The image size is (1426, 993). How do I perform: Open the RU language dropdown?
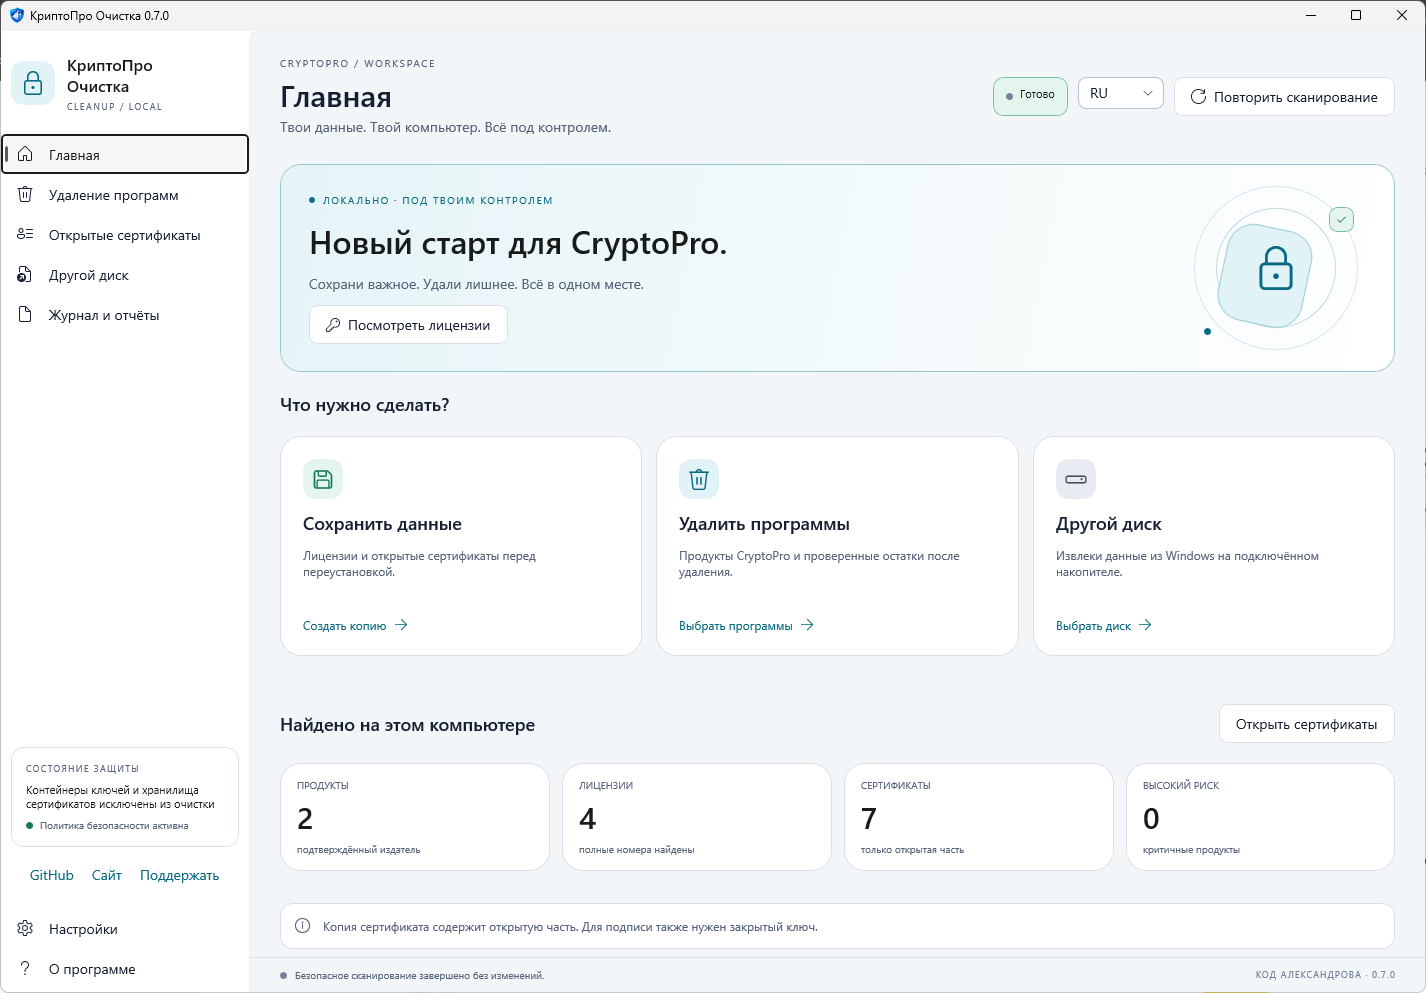[x=1121, y=93]
